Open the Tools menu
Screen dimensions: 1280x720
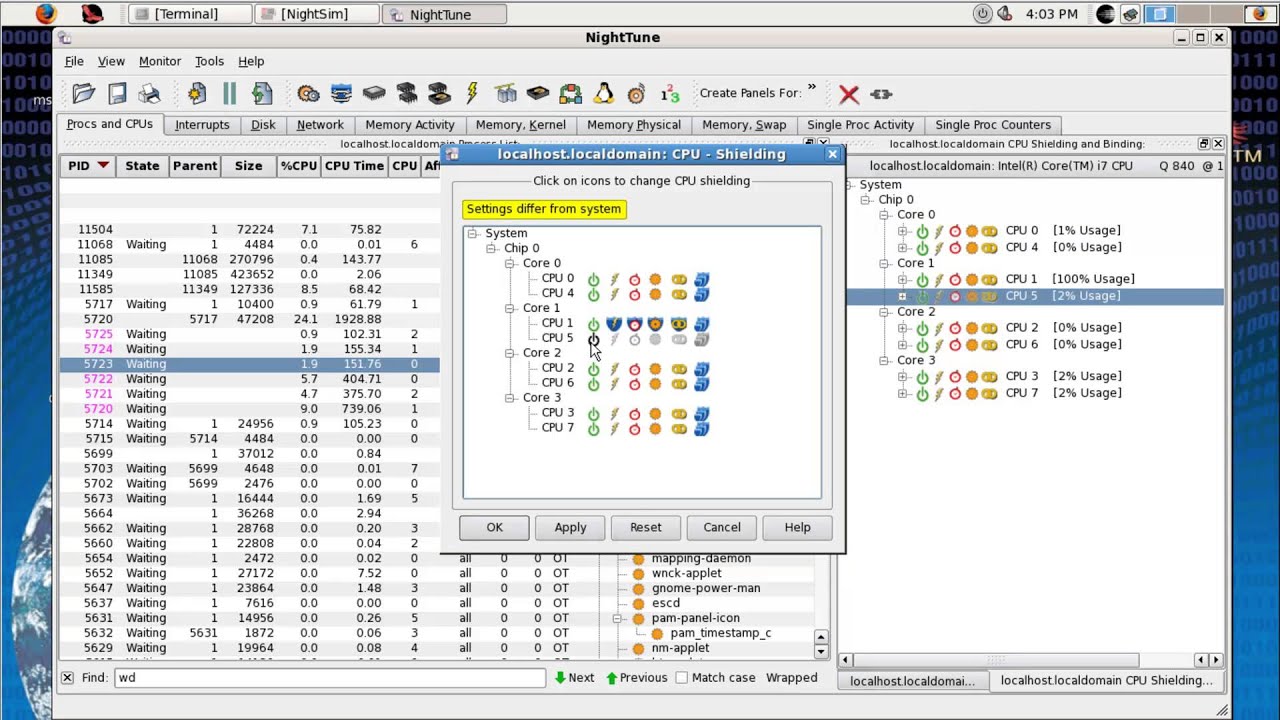pos(209,61)
